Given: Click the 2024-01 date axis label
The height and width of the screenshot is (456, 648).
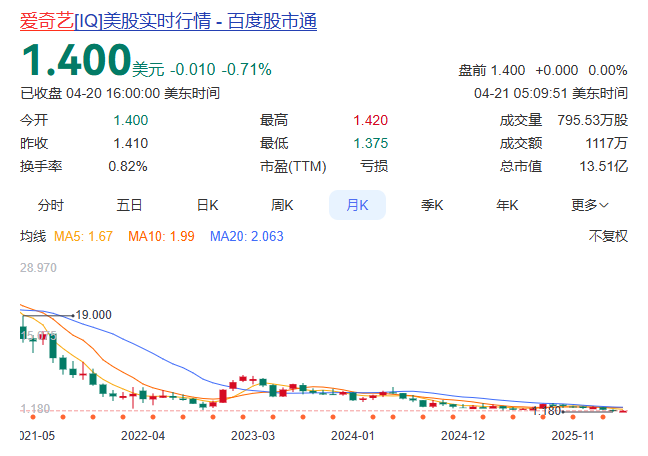Looking at the screenshot, I should (x=353, y=436).
